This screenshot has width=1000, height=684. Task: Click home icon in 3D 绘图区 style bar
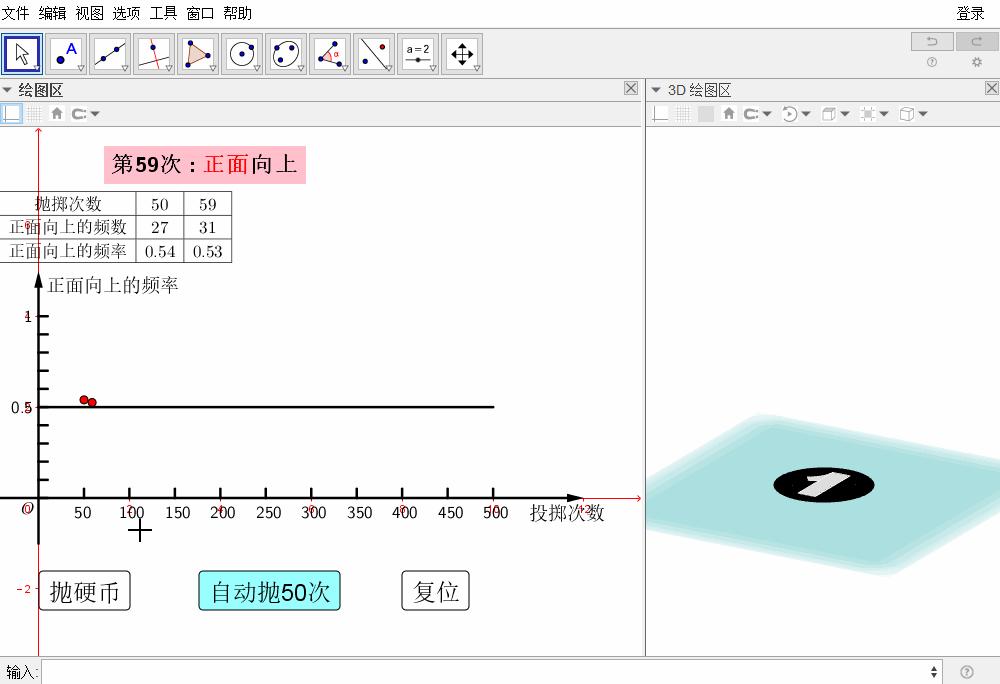click(x=729, y=113)
